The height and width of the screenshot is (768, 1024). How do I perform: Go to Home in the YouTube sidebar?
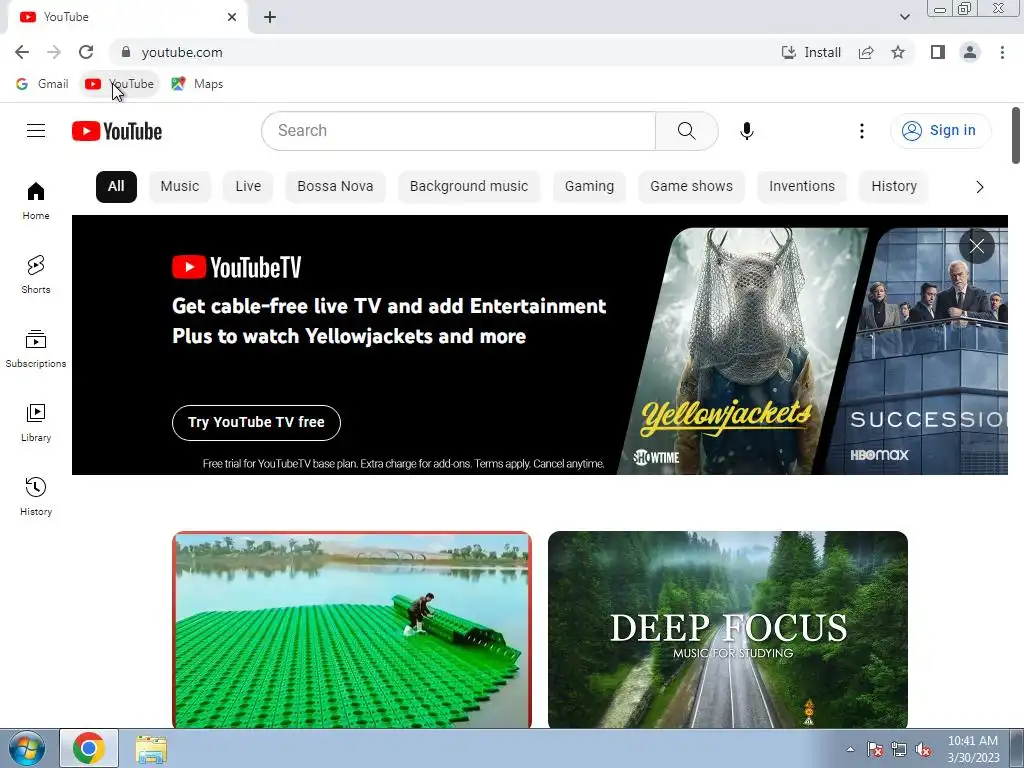coord(36,200)
